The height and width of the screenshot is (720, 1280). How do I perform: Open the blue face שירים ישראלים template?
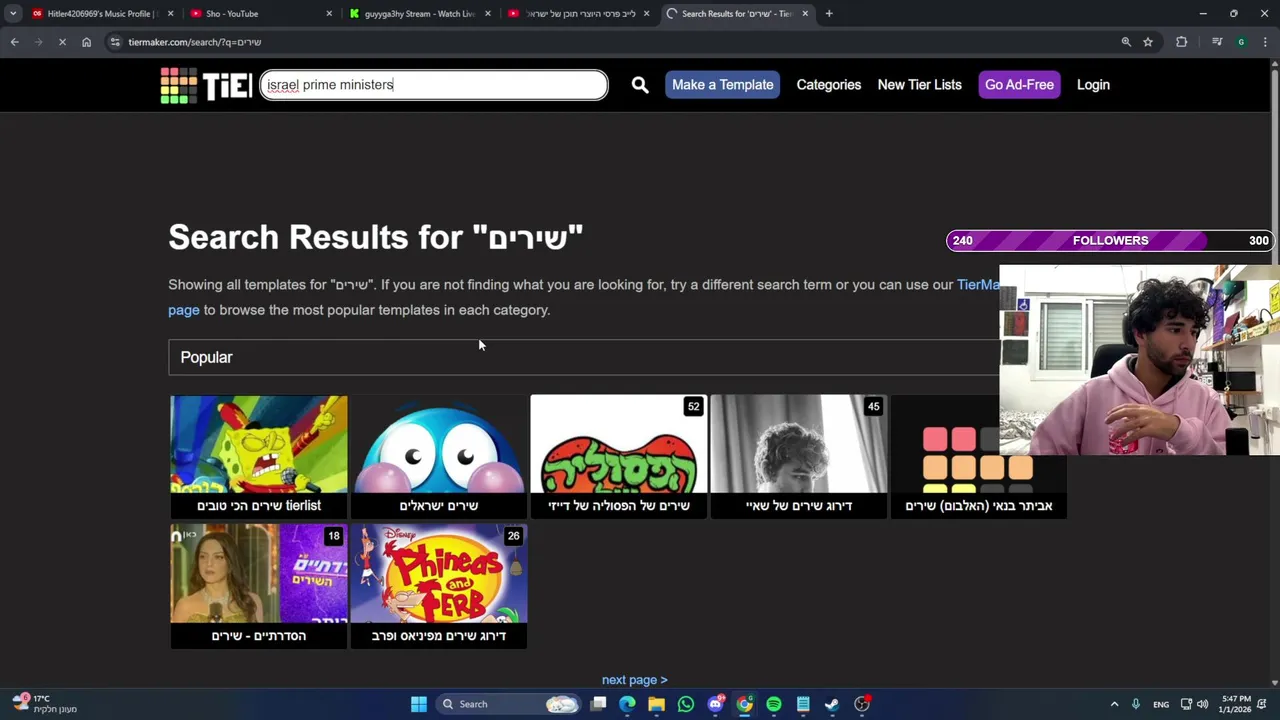[439, 456]
